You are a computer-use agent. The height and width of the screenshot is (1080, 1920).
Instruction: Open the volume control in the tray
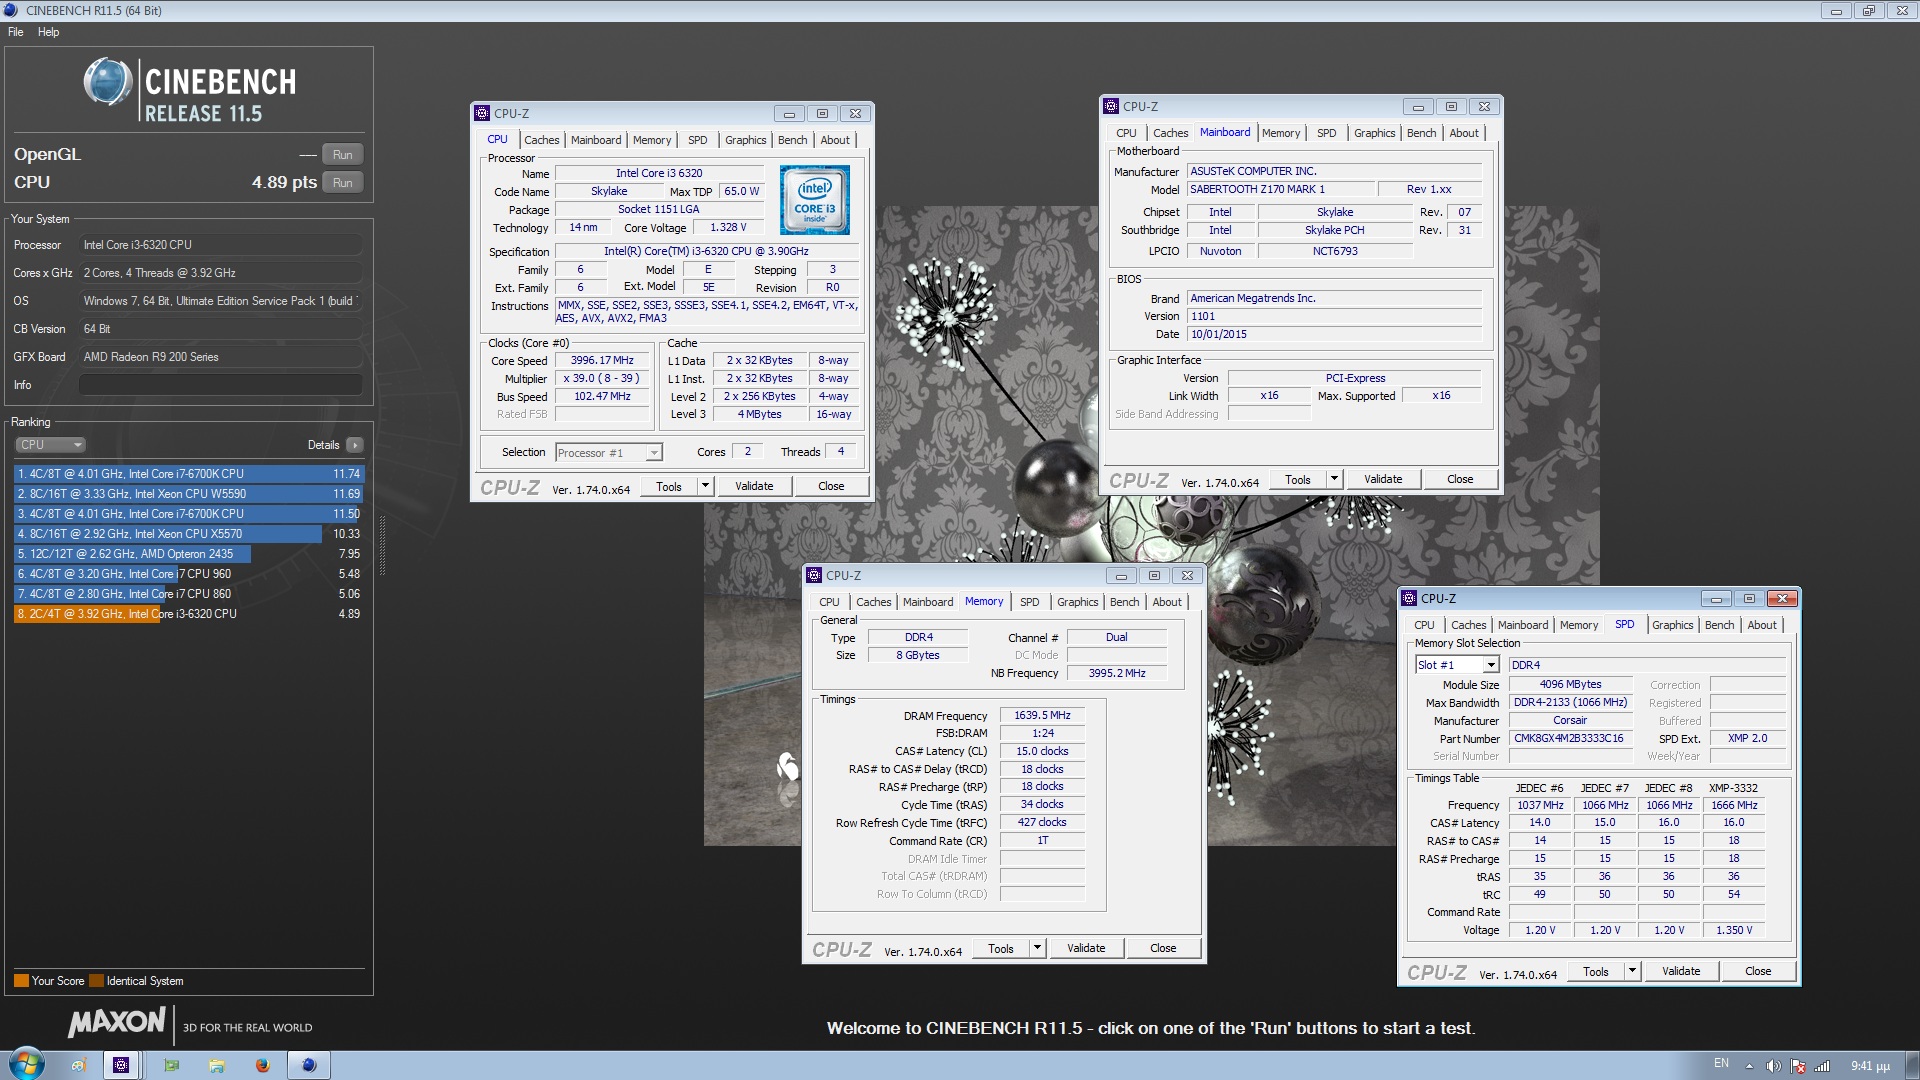coord(1773,1066)
